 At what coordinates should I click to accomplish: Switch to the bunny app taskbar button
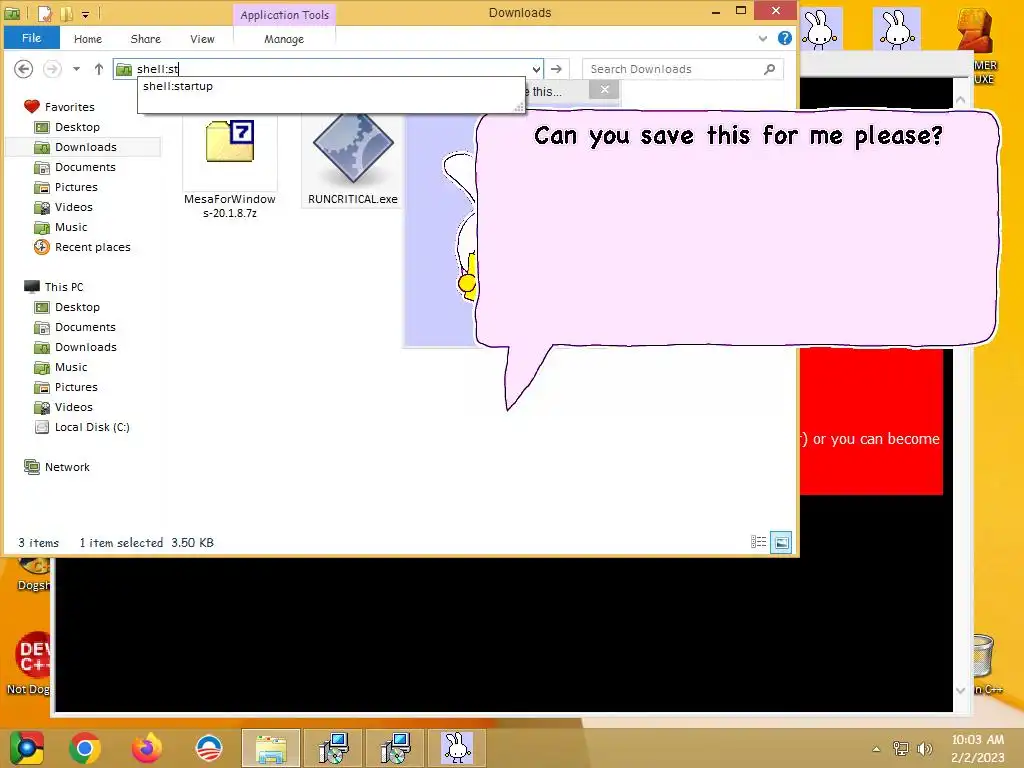coord(456,748)
